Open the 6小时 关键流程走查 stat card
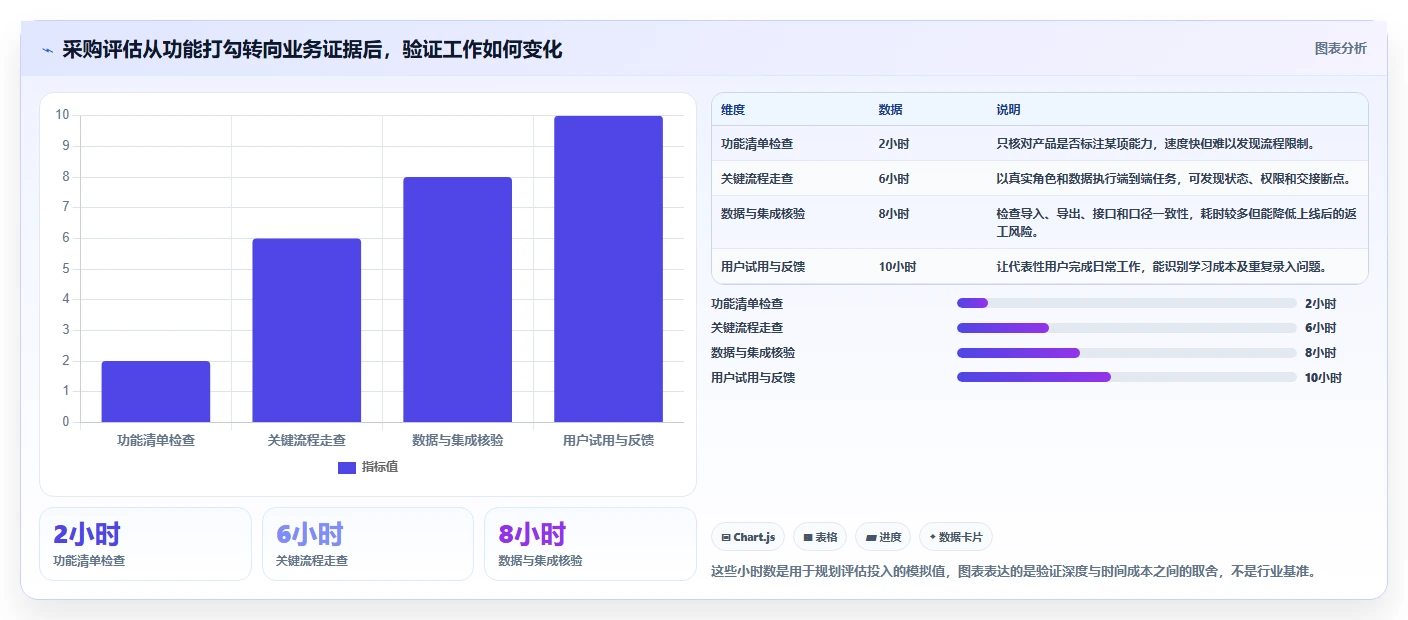The image size is (1408, 620). (x=368, y=544)
